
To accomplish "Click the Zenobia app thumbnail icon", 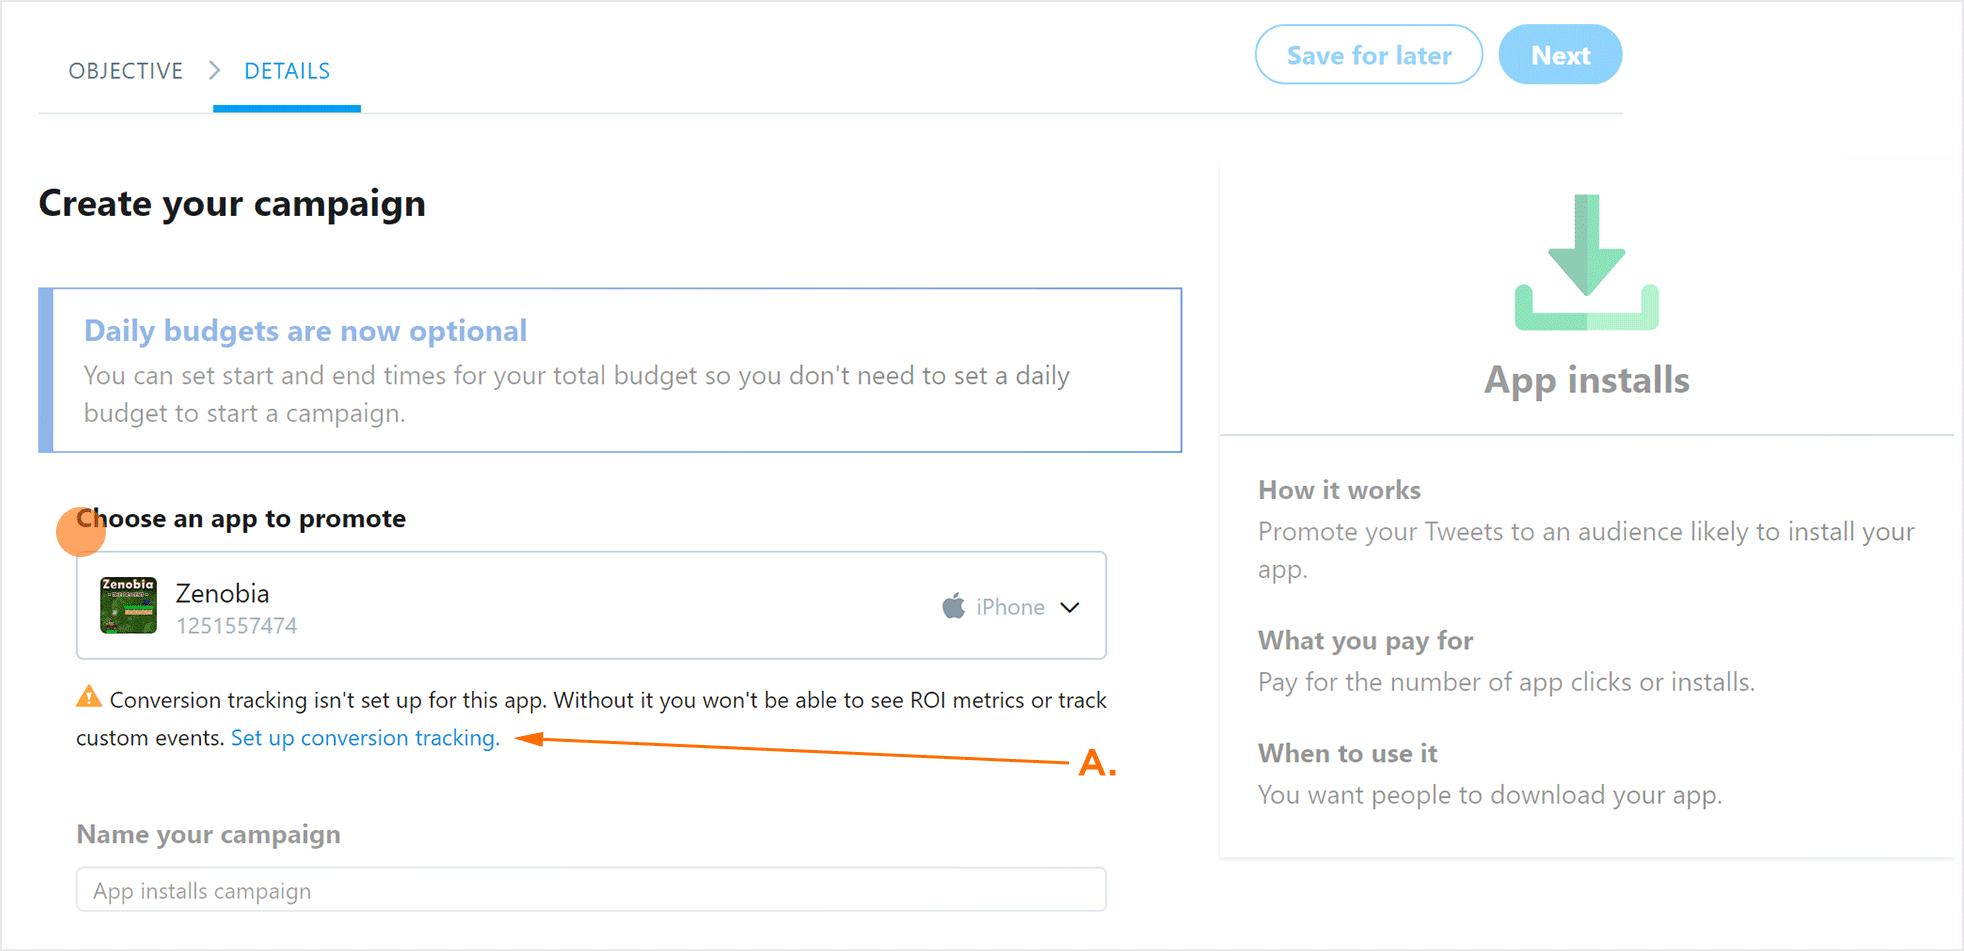I will coord(128,605).
